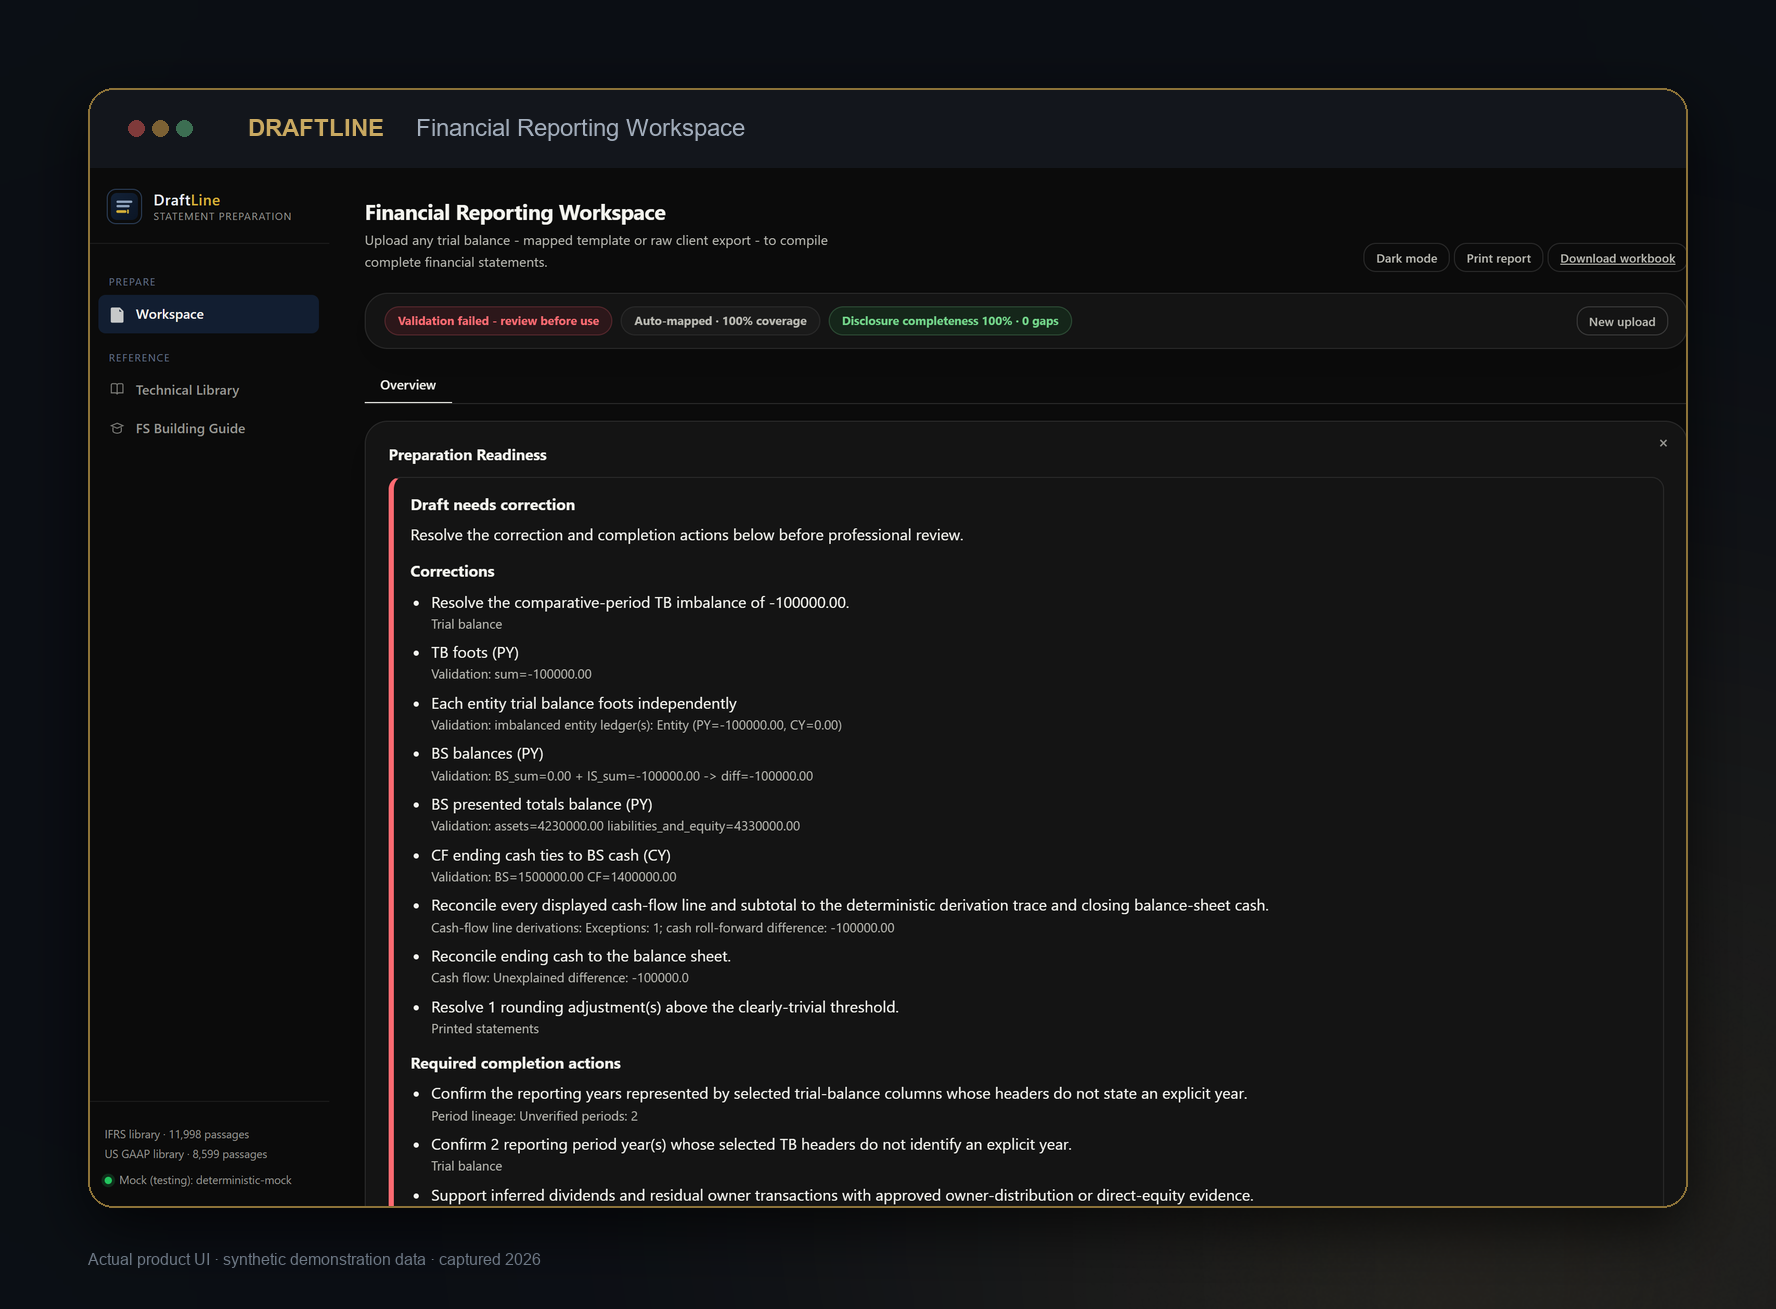Click 'Support inferred dividends' action item
1776x1309 pixels.
point(842,1195)
